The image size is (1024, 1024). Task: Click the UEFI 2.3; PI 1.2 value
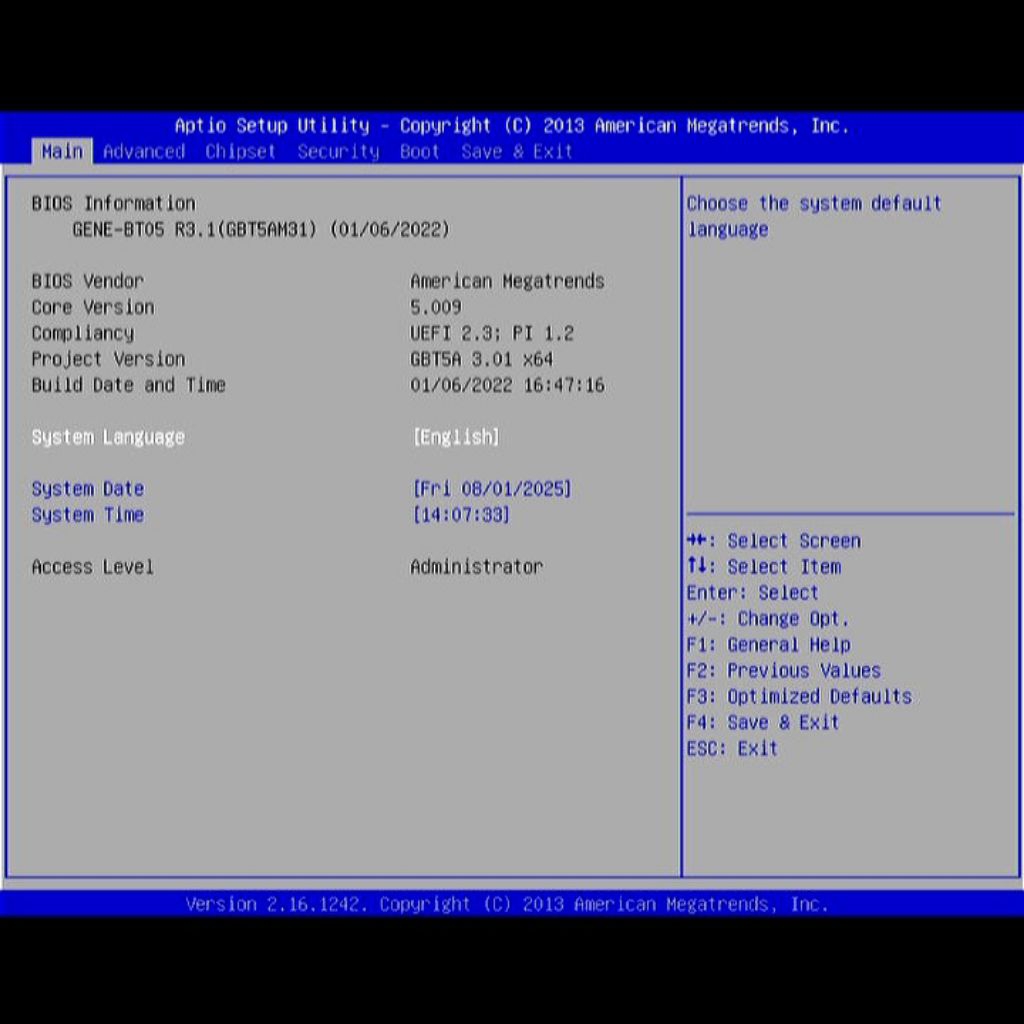tap(492, 333)
